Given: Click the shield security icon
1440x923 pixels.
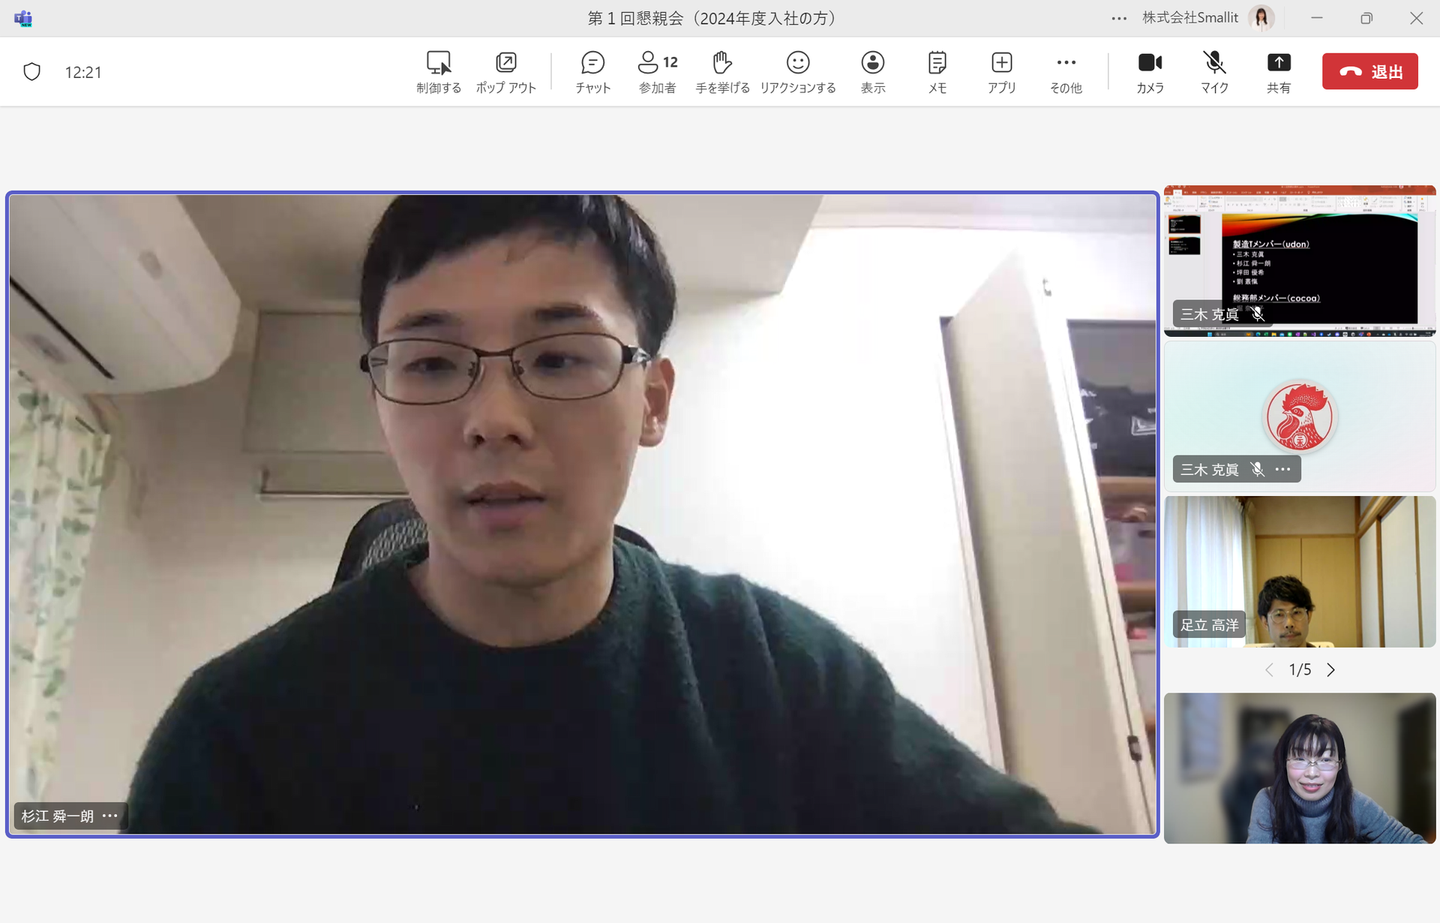Looking at the screenshot, I should (32, 72).
